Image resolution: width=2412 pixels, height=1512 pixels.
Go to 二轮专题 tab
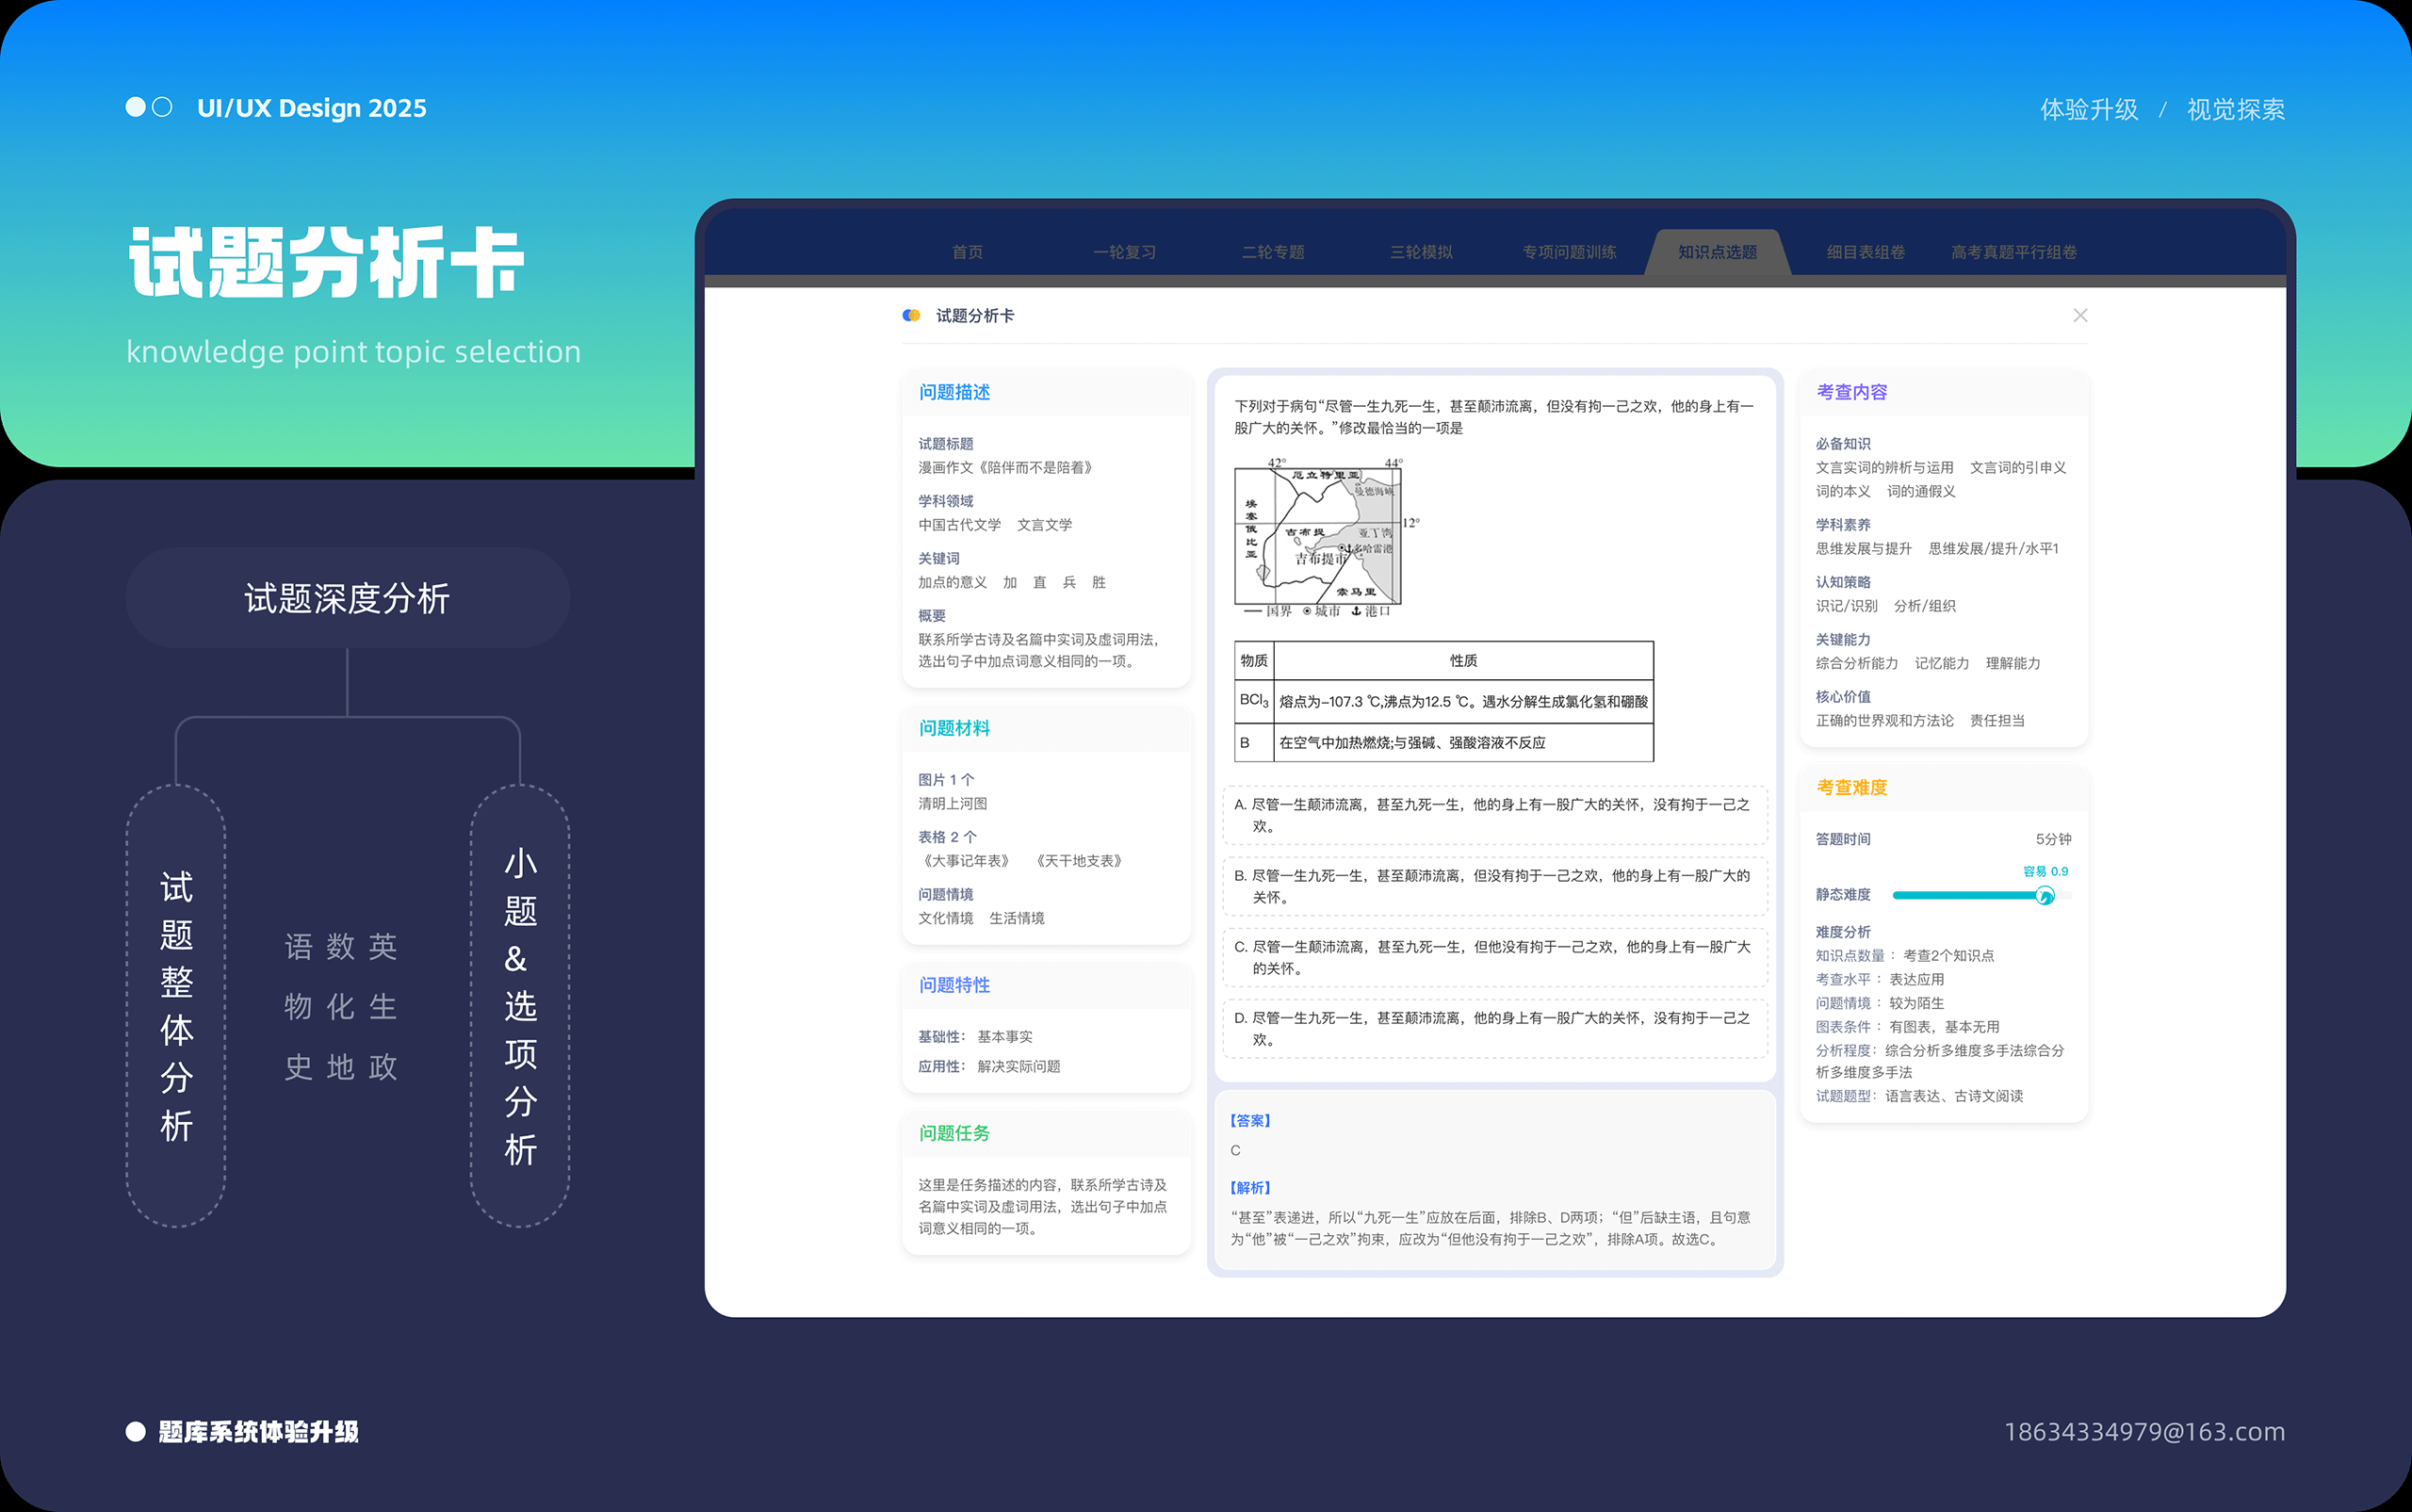coord(1273,252)
